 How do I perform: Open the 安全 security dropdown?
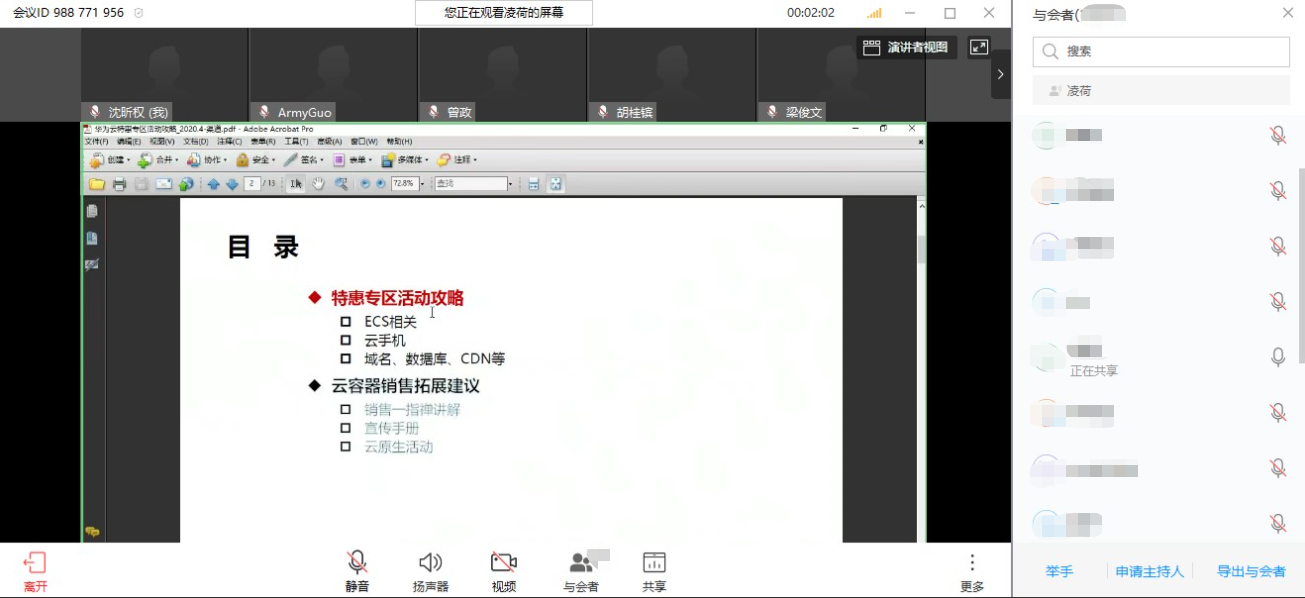coord(256,160)
